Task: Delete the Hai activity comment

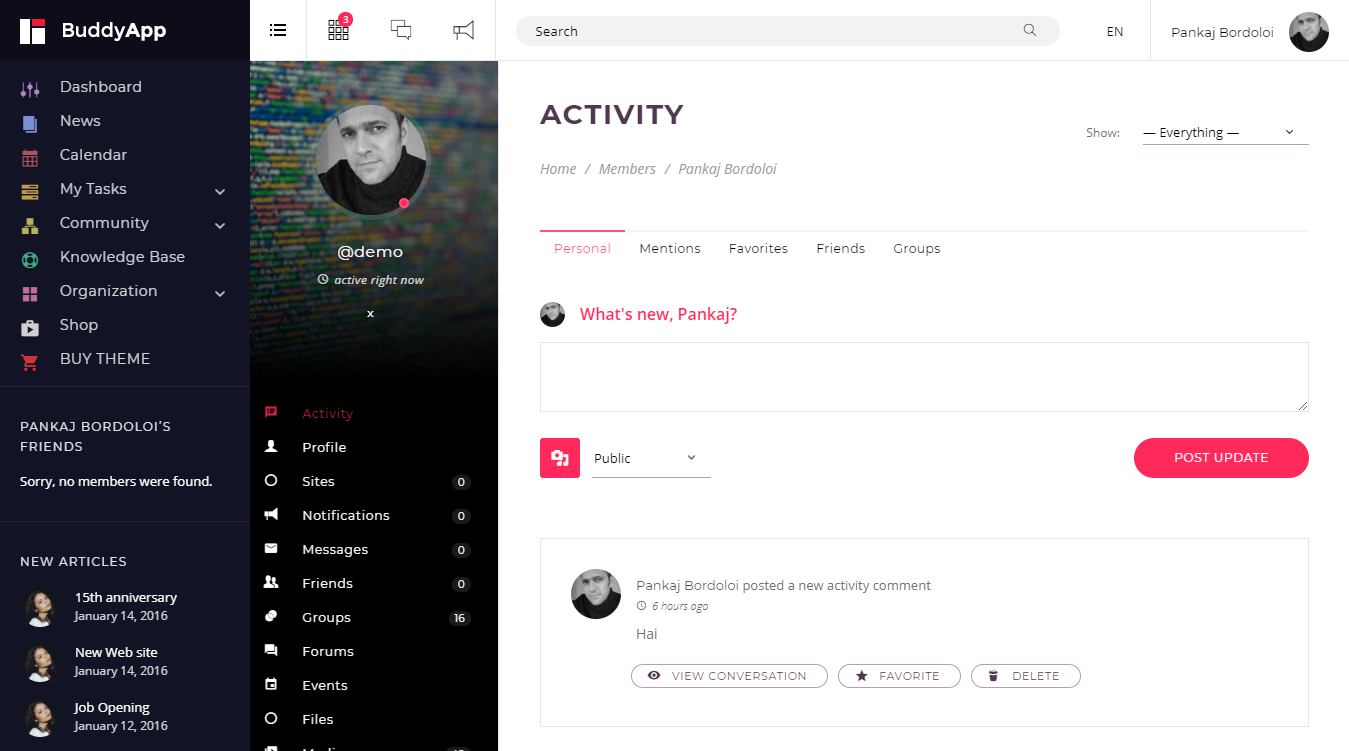Action: coord(1026,676)
